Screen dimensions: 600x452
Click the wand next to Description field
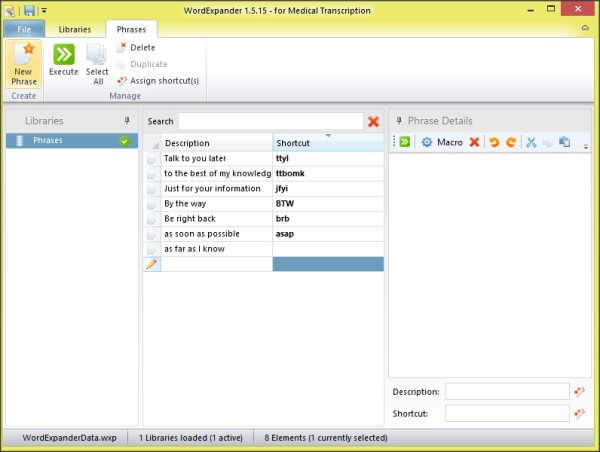tap(579, 392)
